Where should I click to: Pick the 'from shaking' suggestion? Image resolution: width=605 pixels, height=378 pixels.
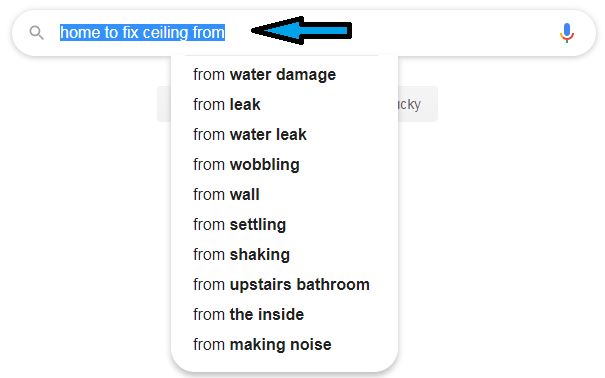(x=284, y=255)
